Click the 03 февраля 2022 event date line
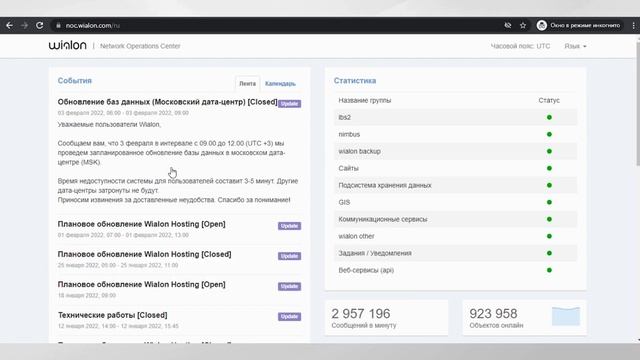This screenshot has width=640, height=360. tap(123, 113)
